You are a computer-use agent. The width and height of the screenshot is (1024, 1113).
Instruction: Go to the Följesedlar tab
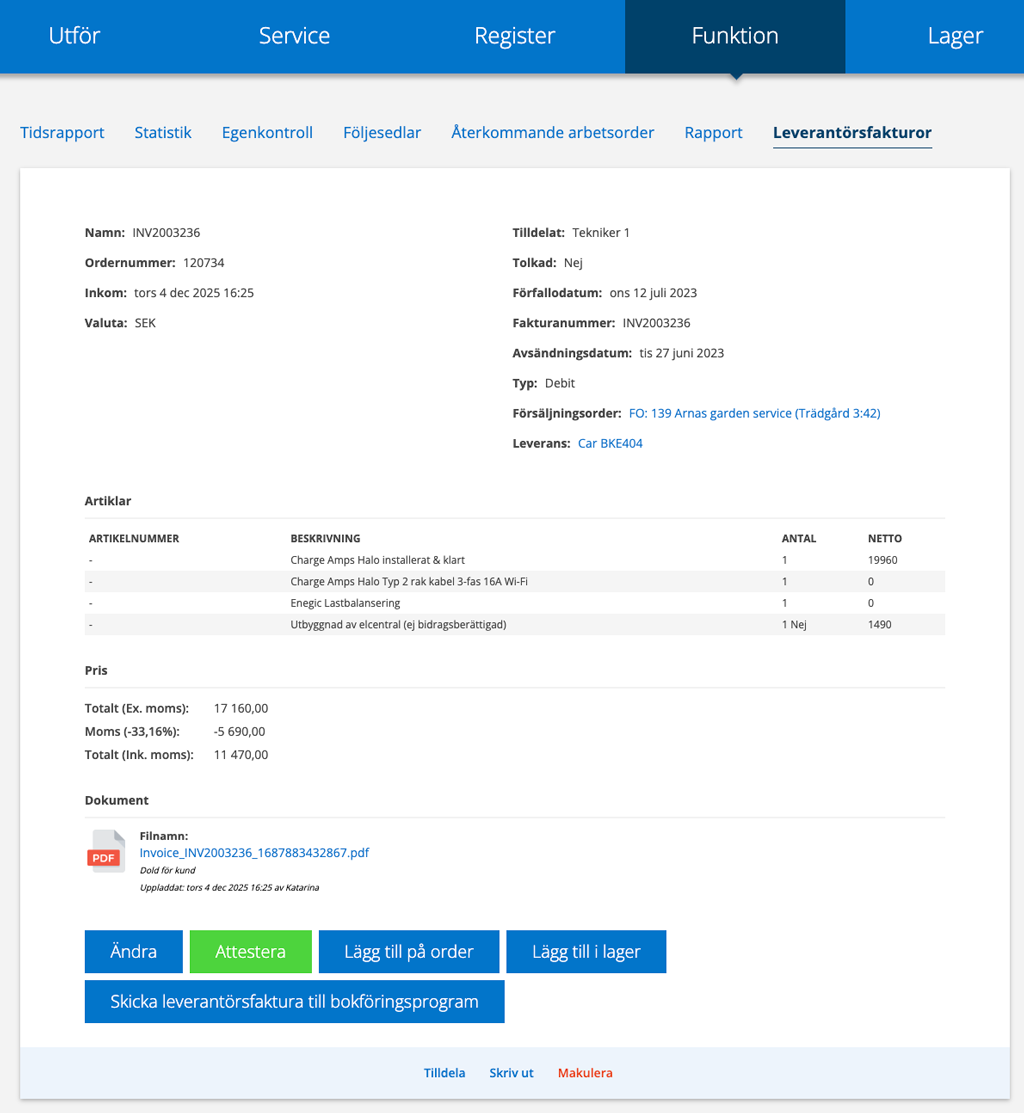382,132
